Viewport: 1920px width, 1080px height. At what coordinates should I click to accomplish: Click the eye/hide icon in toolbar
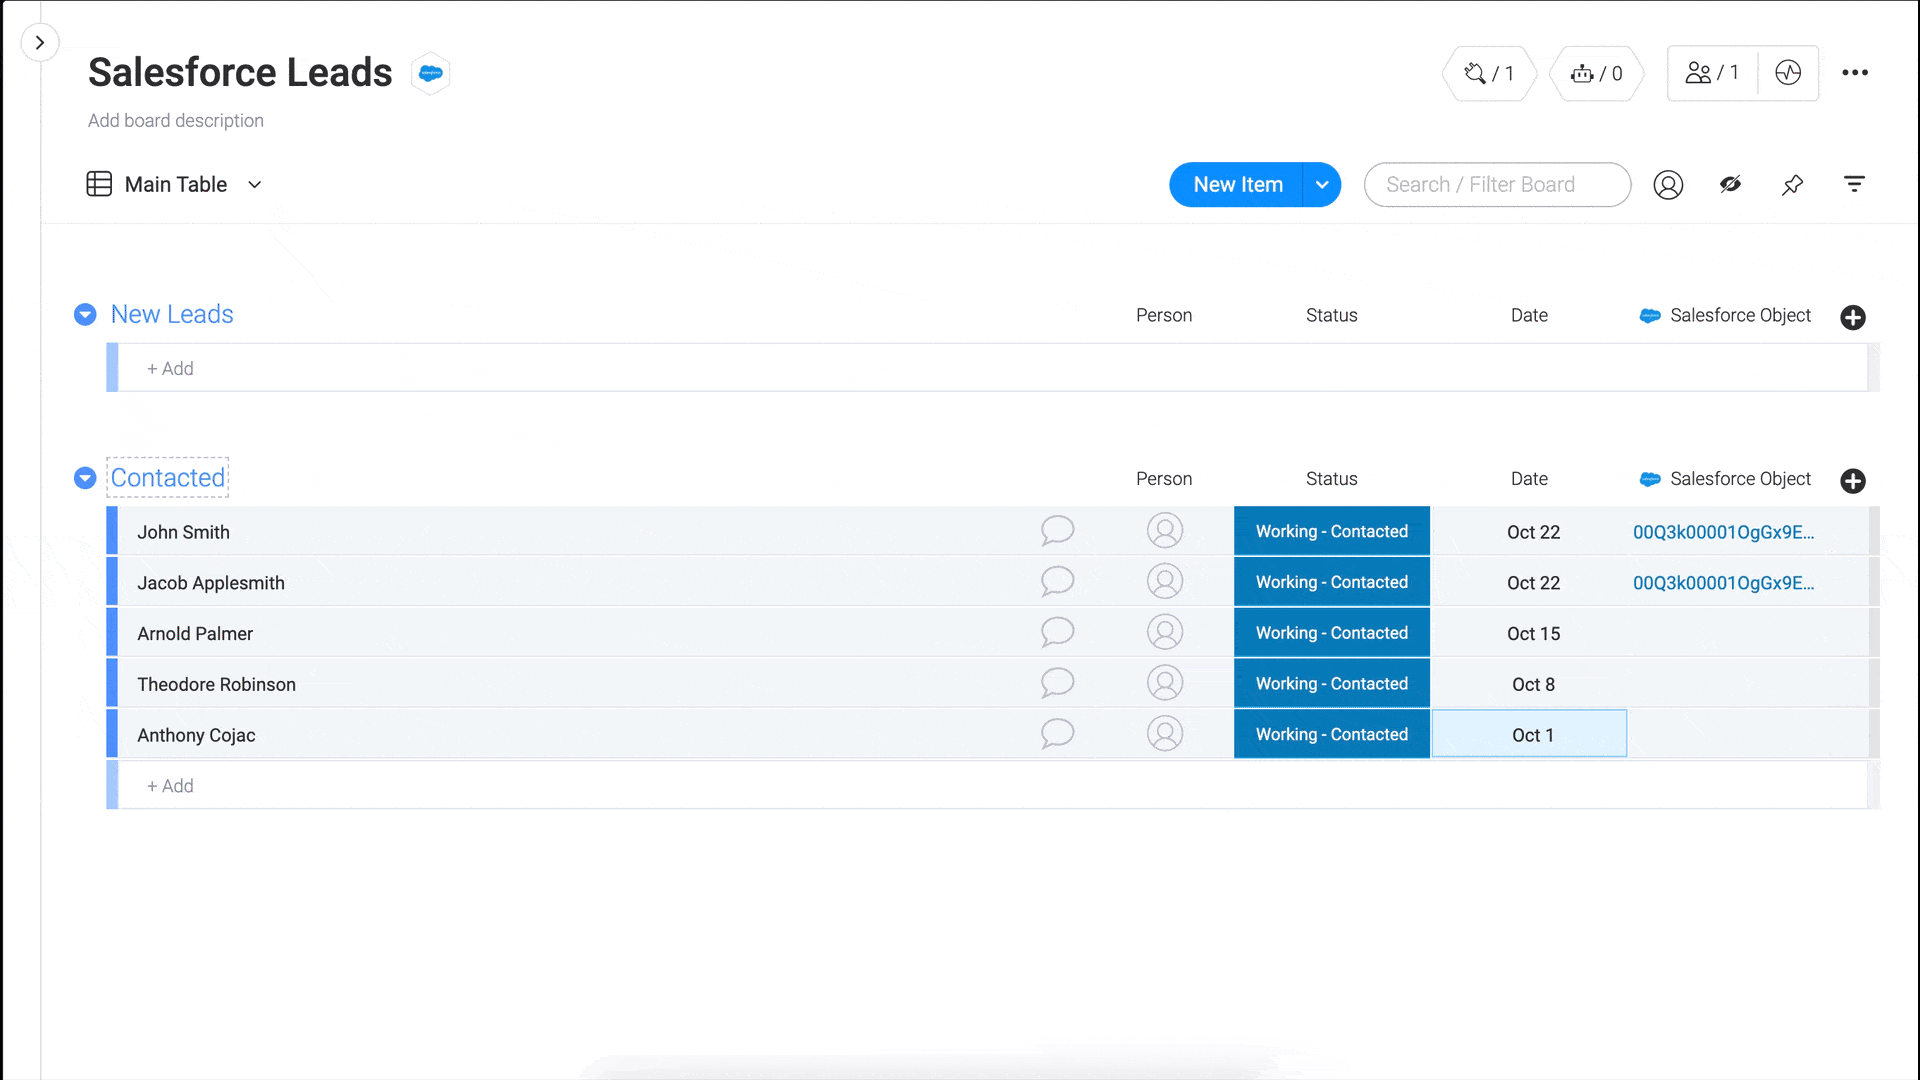pyautogui.click(x=1730, y=185)
